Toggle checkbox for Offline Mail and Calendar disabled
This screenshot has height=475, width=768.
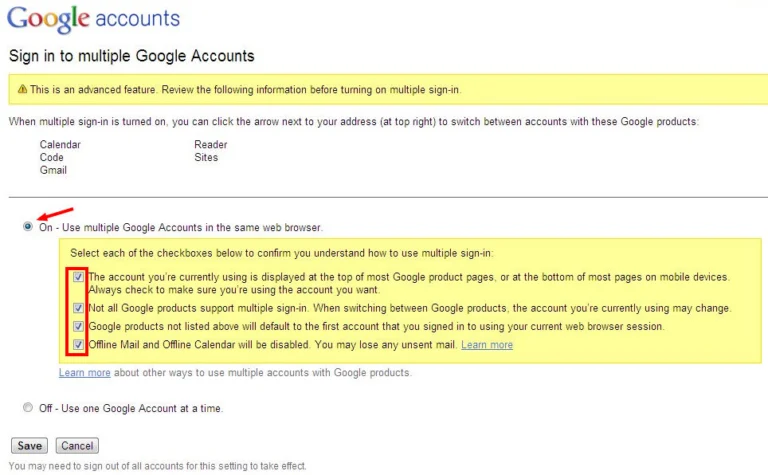tap(78, 344)
